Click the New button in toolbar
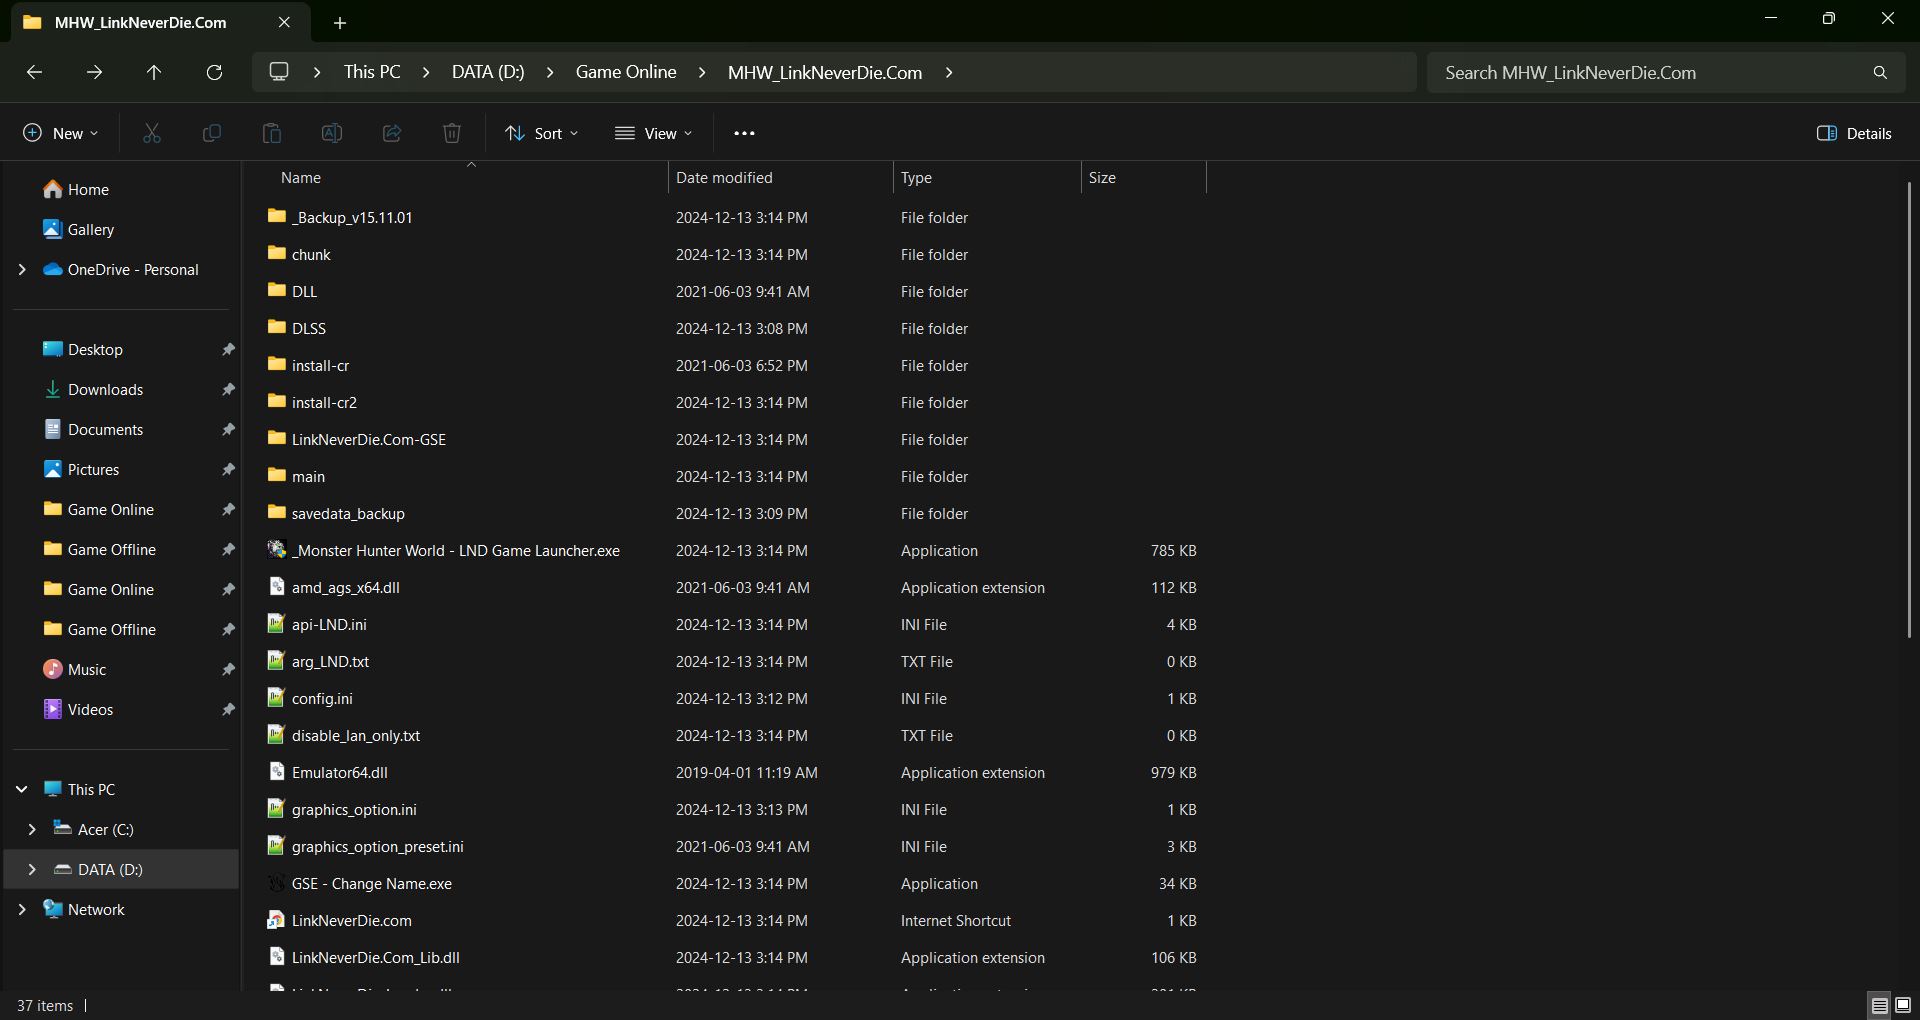This screenshot has width=1920, height=1020. coord(61,133)
